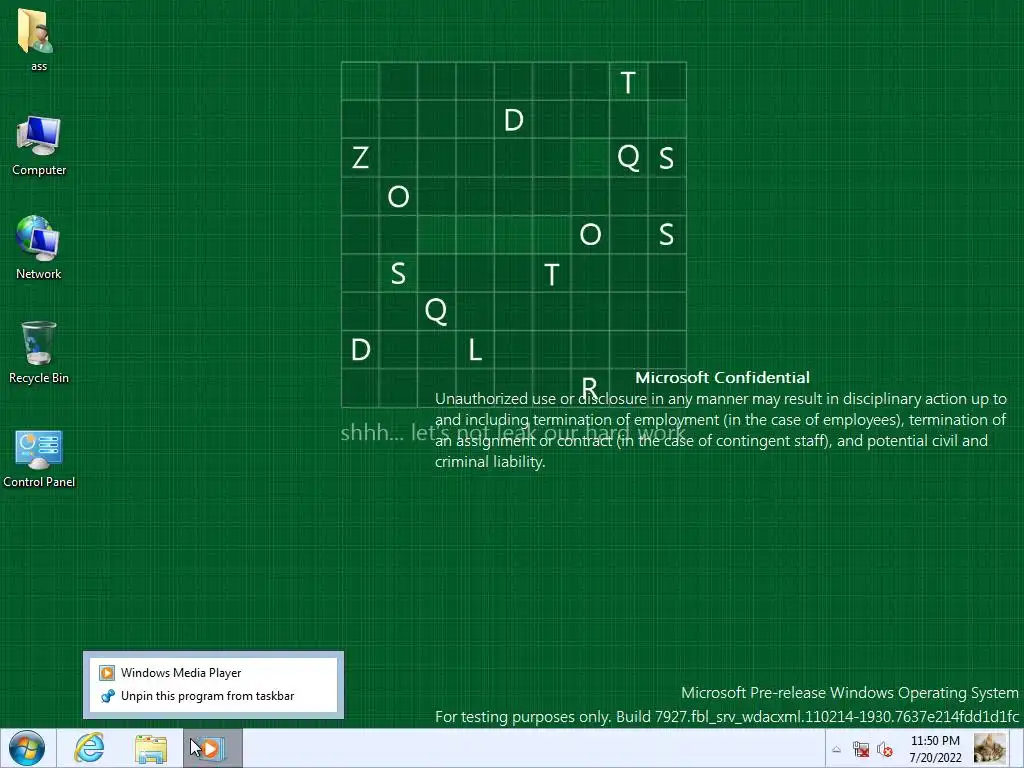Viewport: 1024px width, 768px height.
Task: Select Unpin this program from taskbar
Action: (x=213, y=696)
